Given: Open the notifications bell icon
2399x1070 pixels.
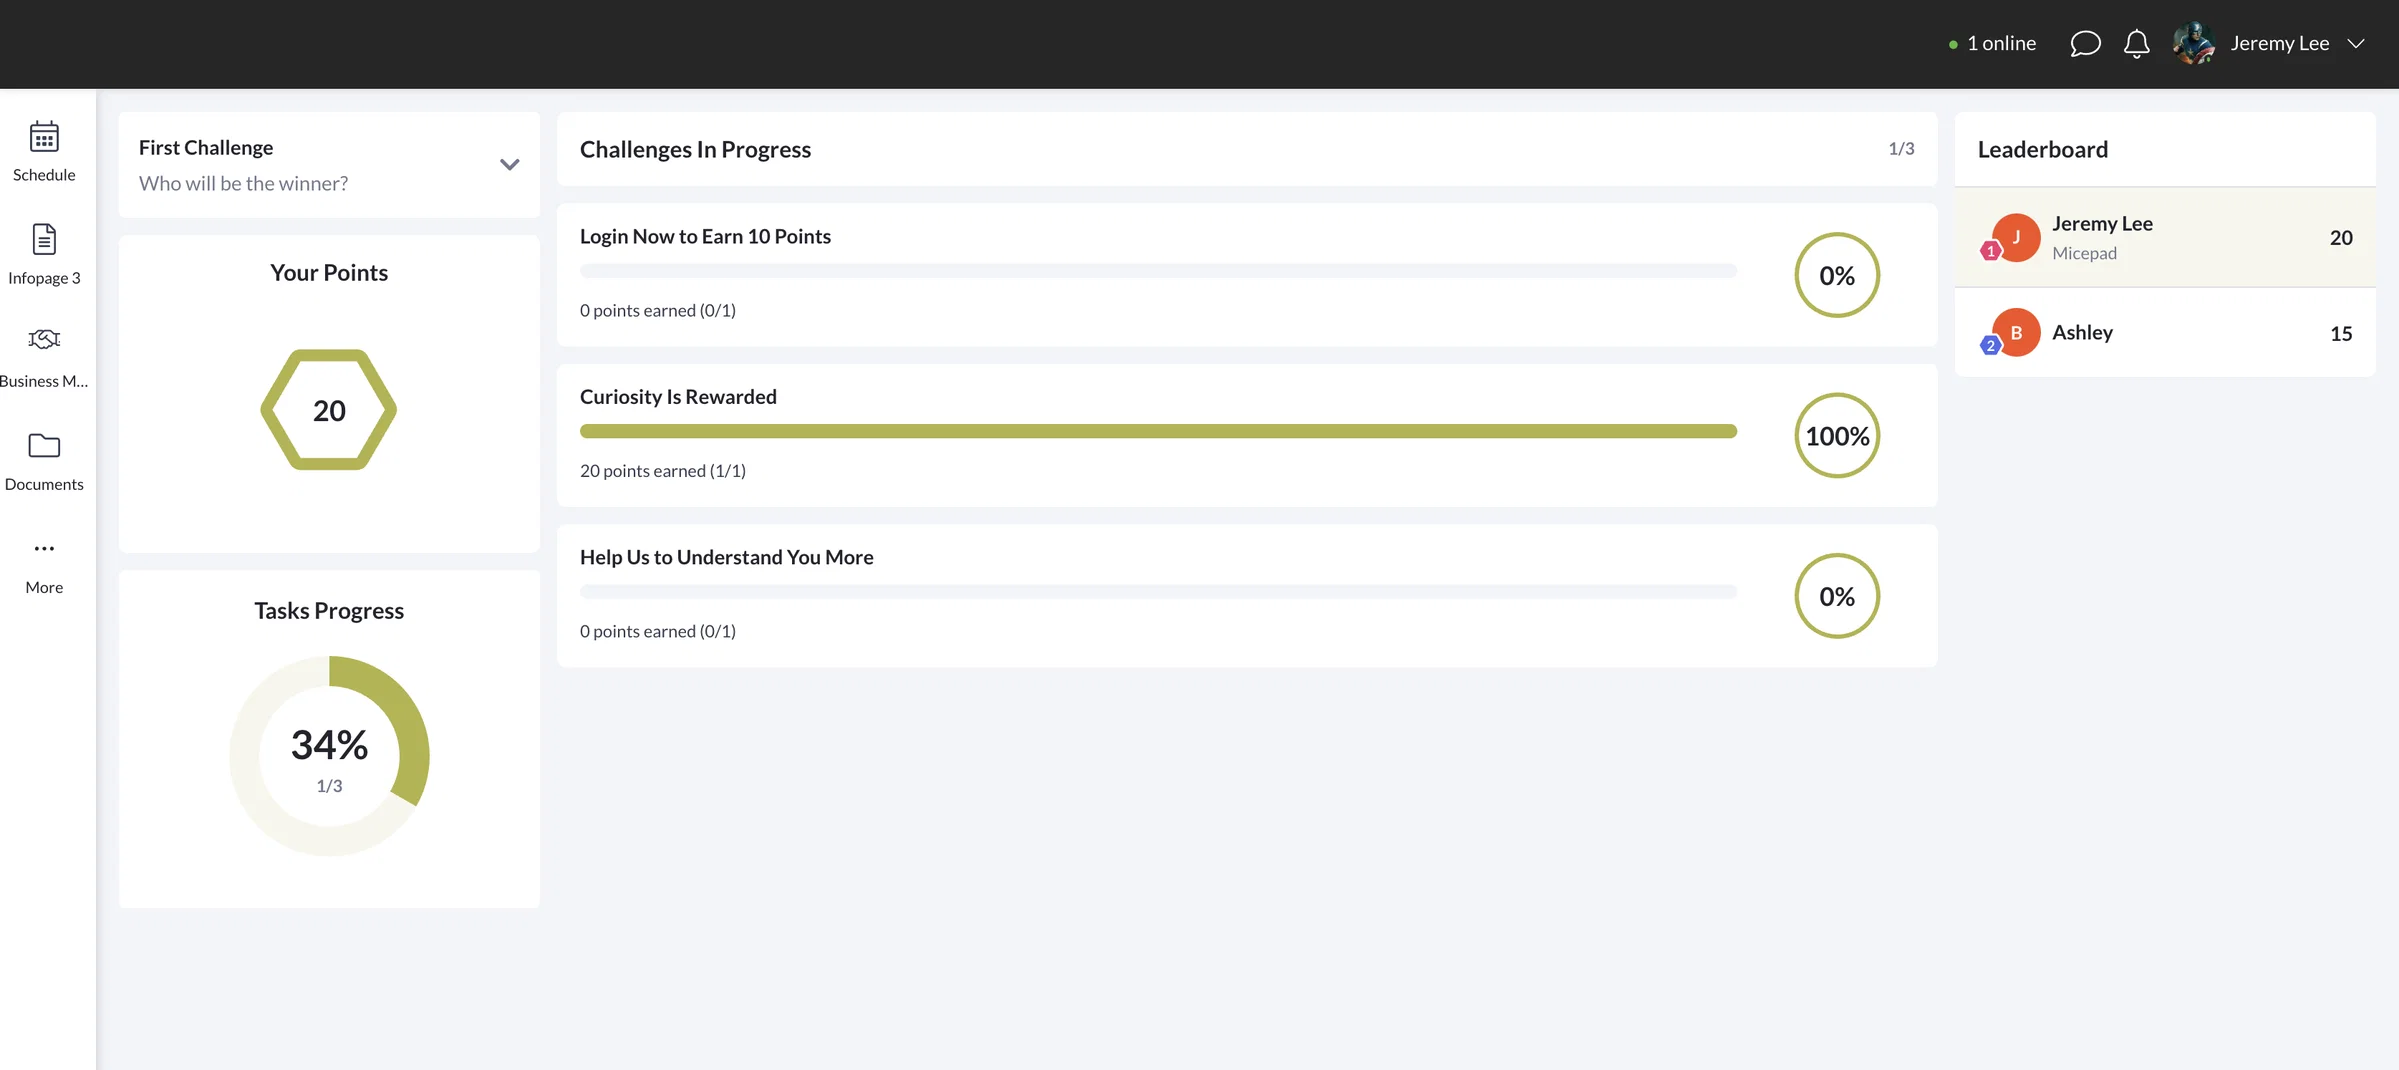Looking at the screenshot, I should click(2137, 44).
